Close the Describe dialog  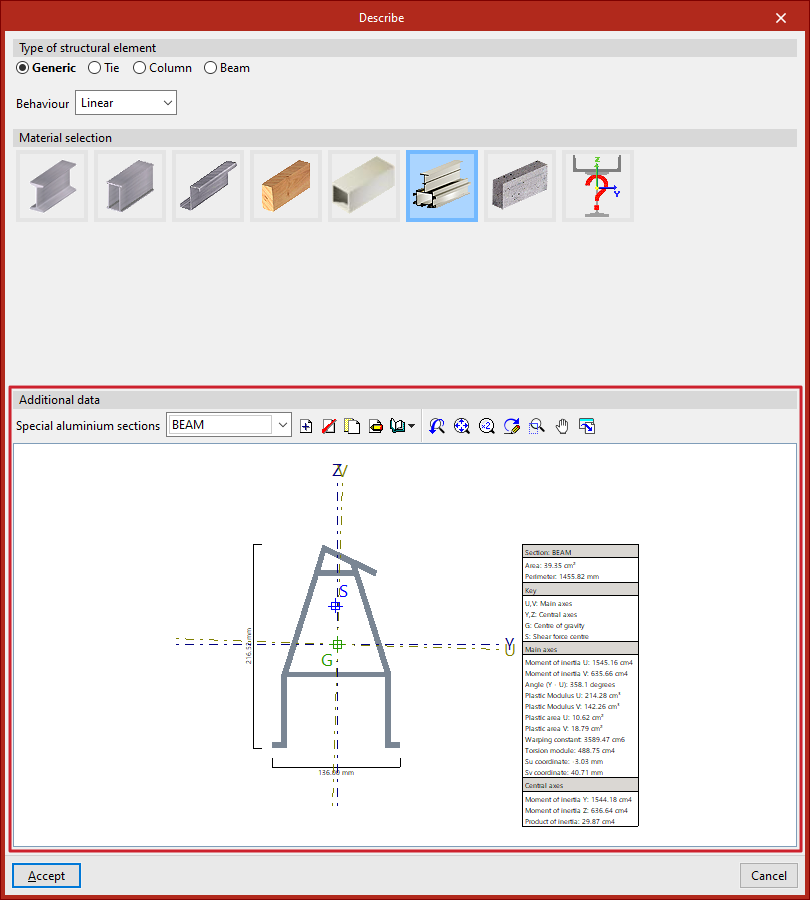[x=781, y=18]
